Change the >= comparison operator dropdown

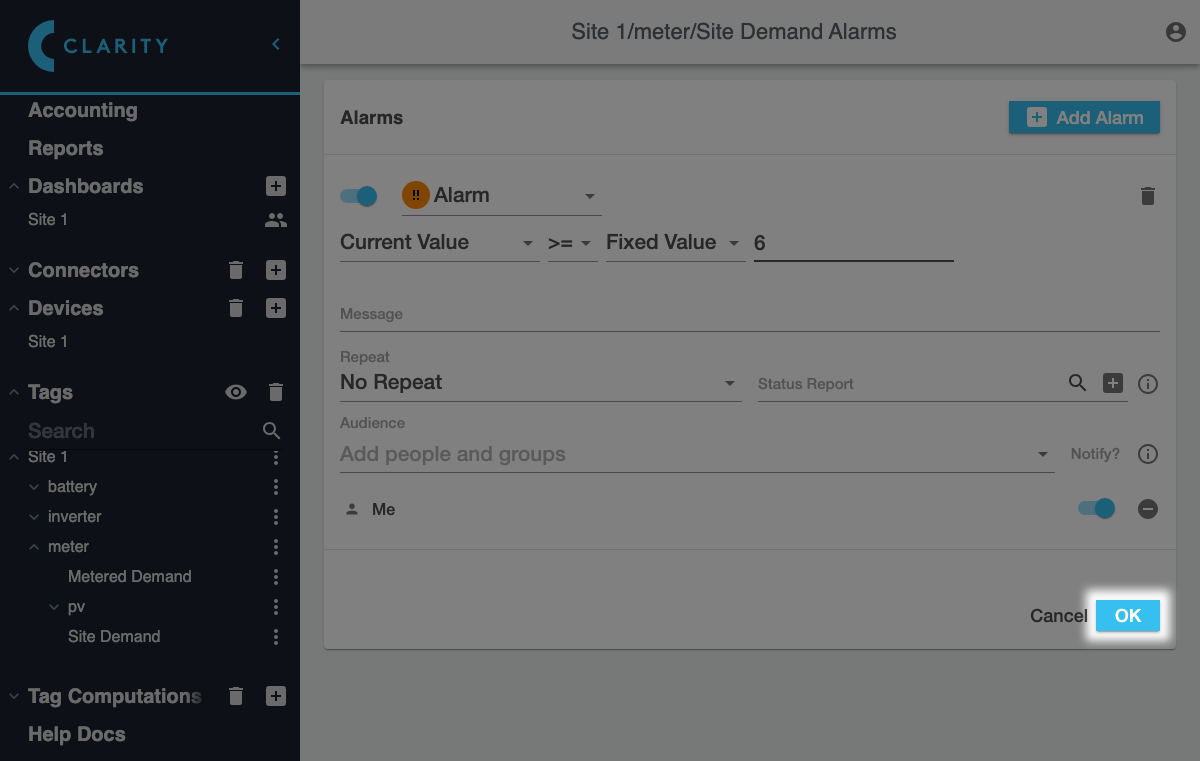572,243
